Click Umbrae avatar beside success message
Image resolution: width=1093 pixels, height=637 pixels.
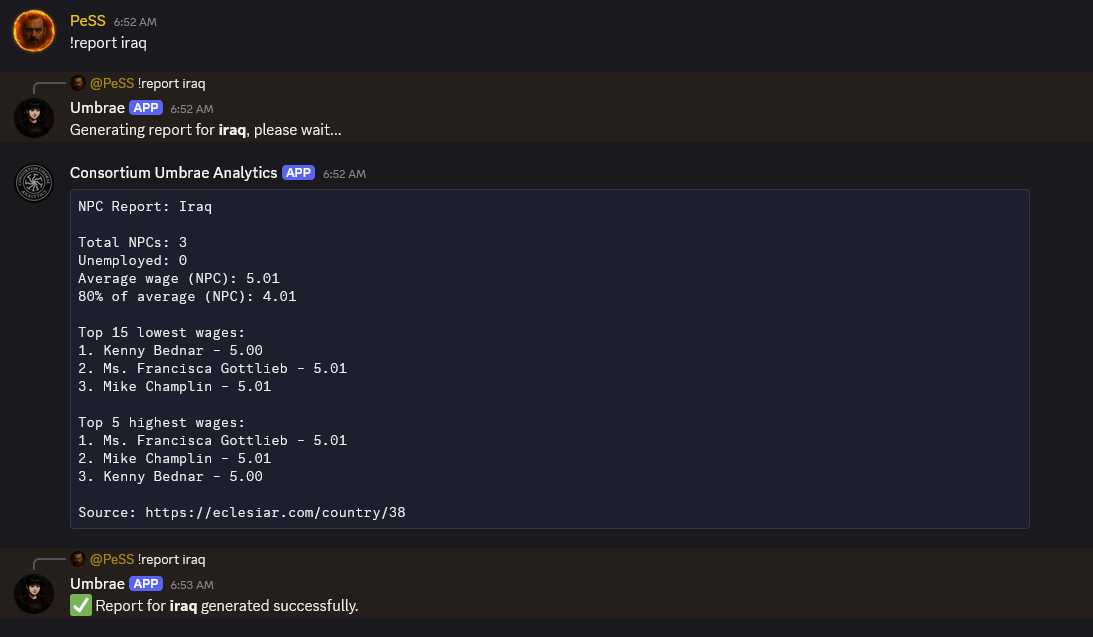pyautogui.click(x=33, y=594)
